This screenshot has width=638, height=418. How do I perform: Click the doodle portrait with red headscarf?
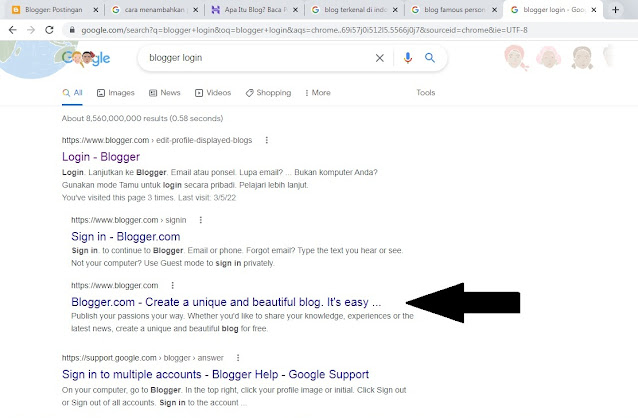click(x=516, y=57)
